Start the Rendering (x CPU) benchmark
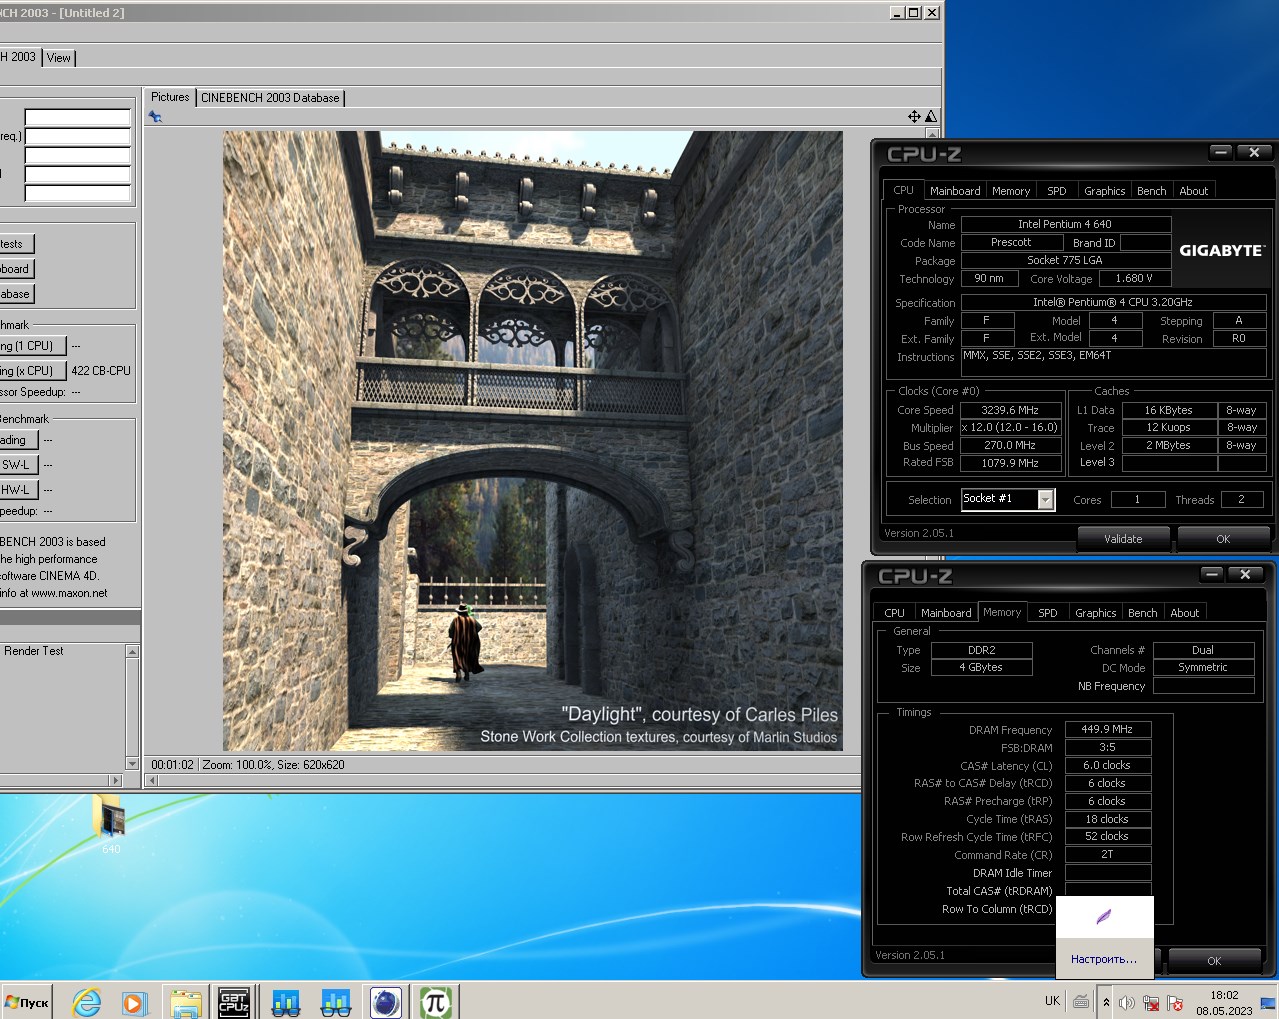Screen dimensions: 1279x1019 [33, 371]
